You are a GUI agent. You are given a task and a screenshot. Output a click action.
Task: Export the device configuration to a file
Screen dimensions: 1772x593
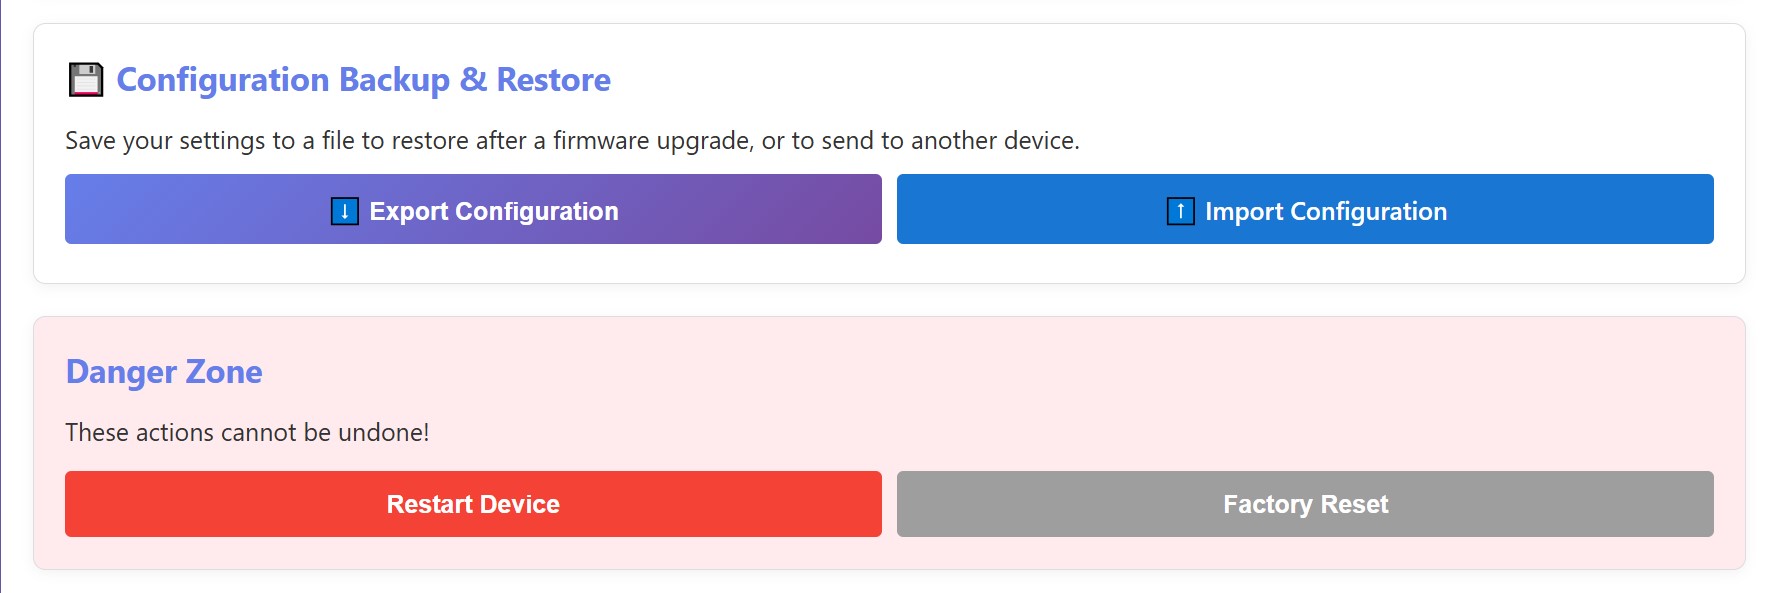(473, 209)
